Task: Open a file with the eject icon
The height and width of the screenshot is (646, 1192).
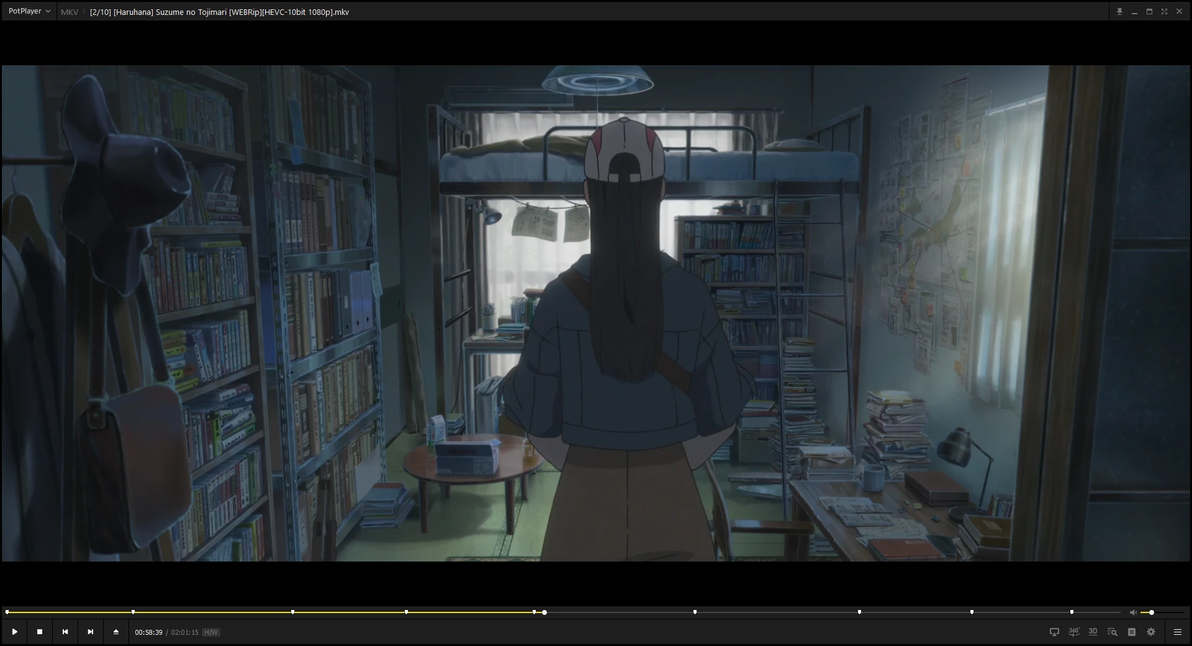Action: point(116,632)
